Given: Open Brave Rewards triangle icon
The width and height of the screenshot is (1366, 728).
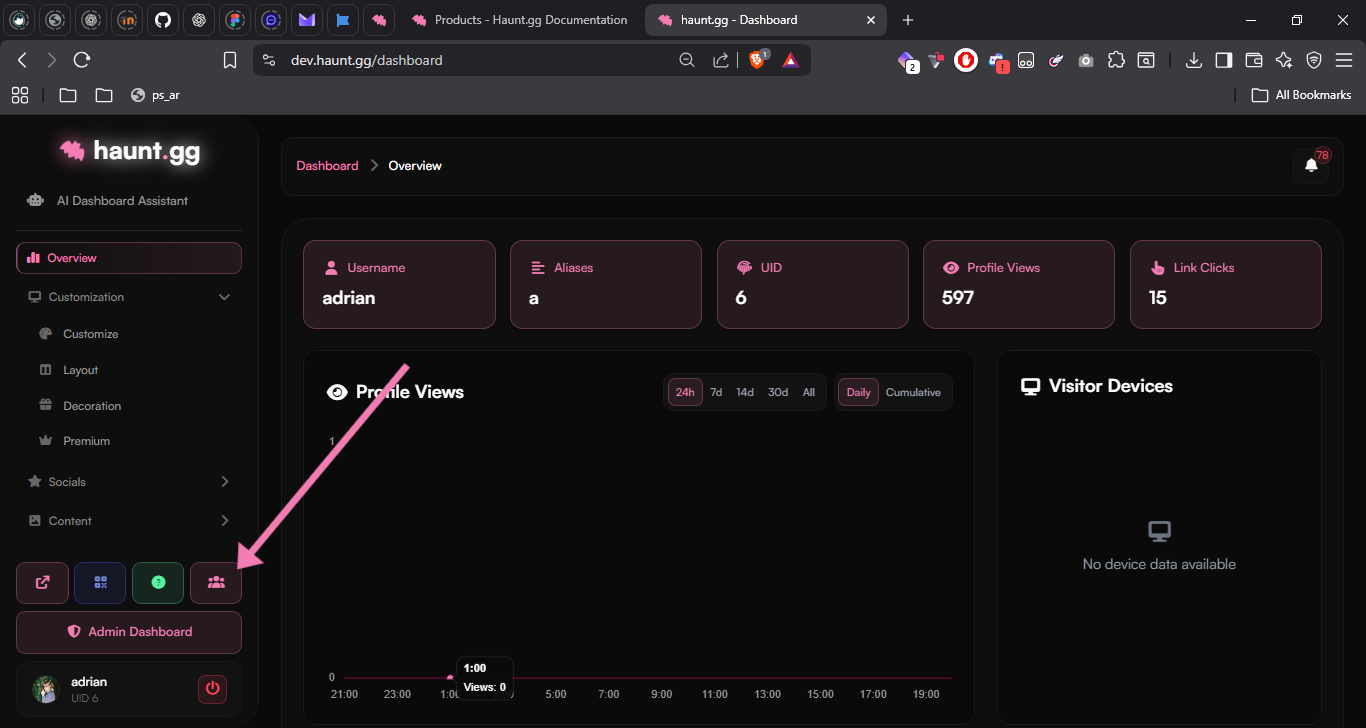Looking at the screenshot, I should 790,60.
